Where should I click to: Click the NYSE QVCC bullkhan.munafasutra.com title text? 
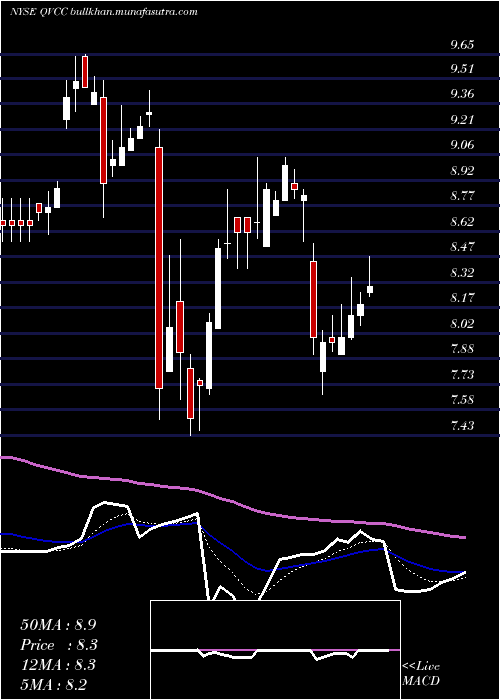104,12
